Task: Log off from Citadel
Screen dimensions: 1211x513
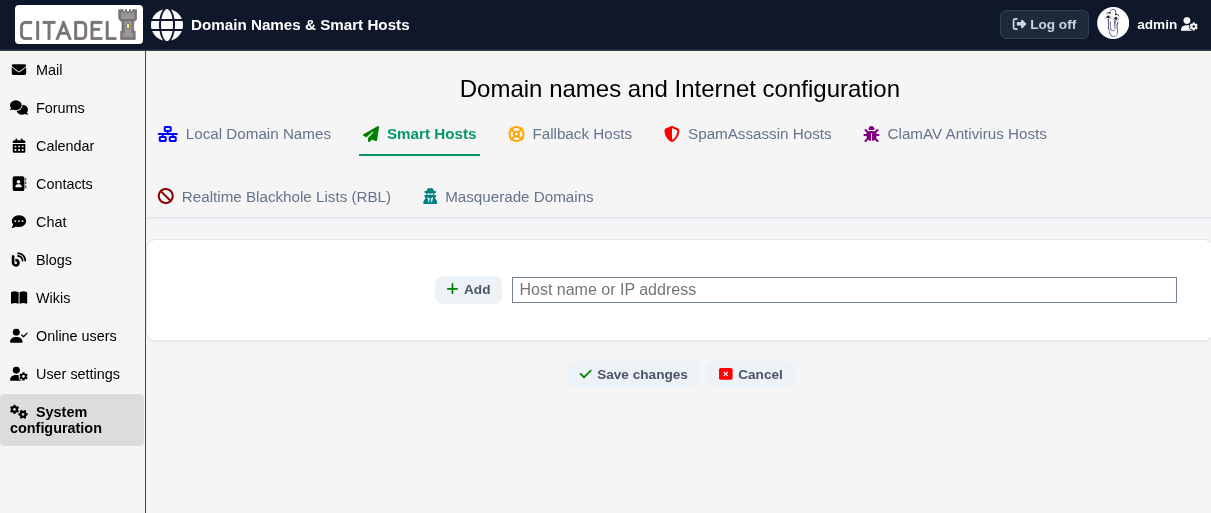Action: pyautogui.click(x=1044, y=24)
